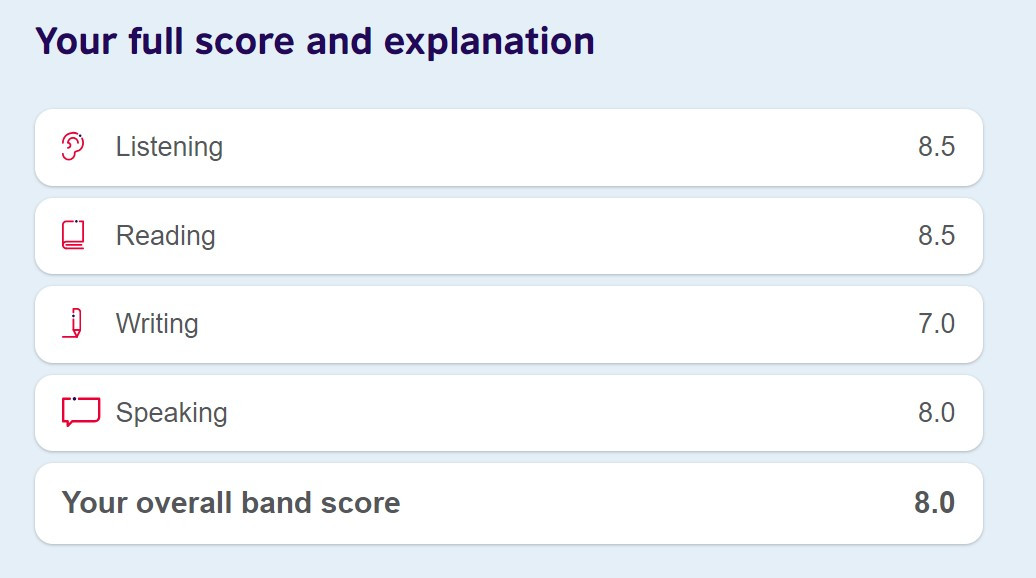Click the Listening score value 8.5
The height and width of the screenshot is (578, 1036).
(936, 147)
